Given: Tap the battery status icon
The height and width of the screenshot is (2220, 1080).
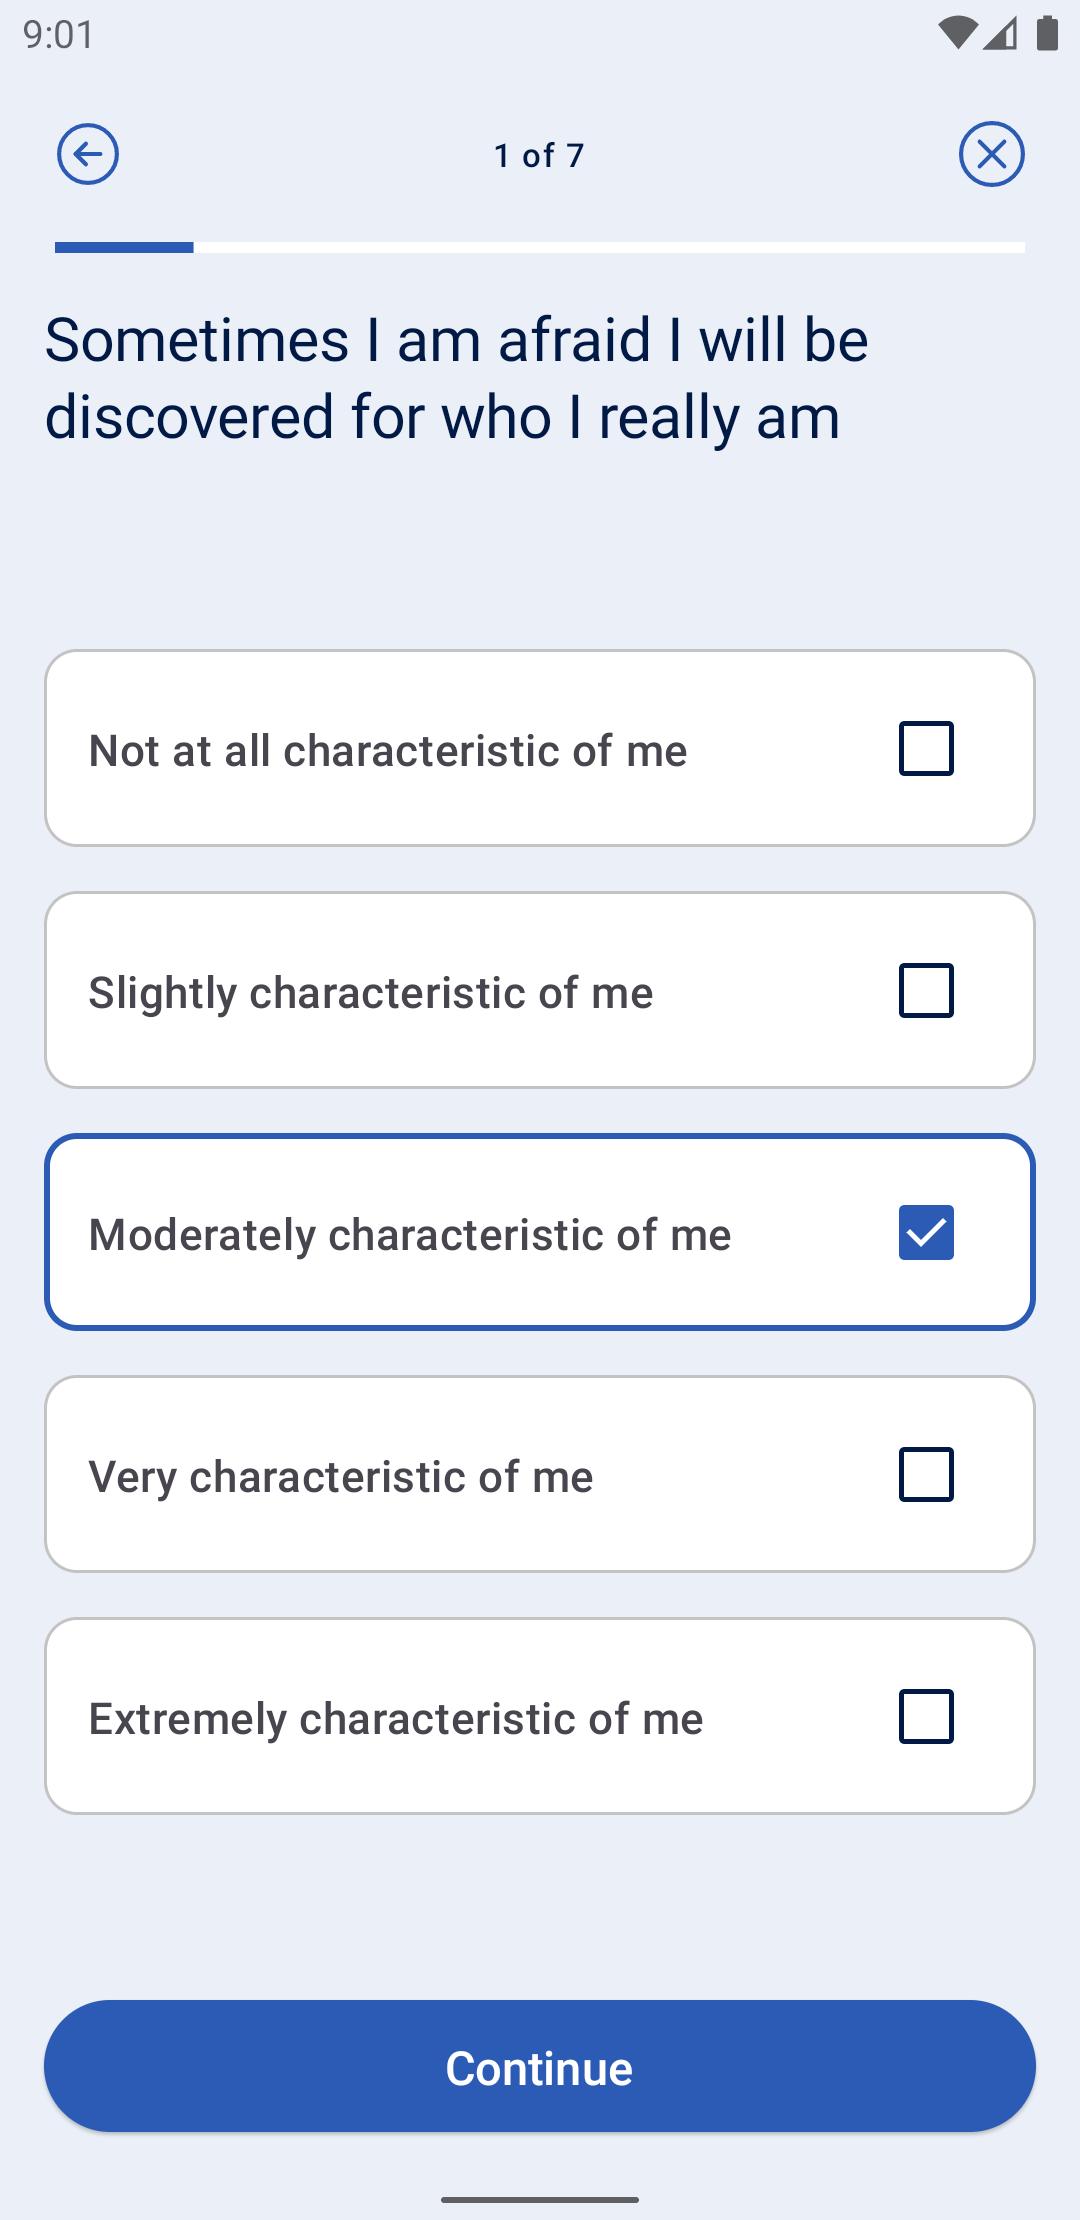Looking at the screenshot, I should [x=1047, y=33].
